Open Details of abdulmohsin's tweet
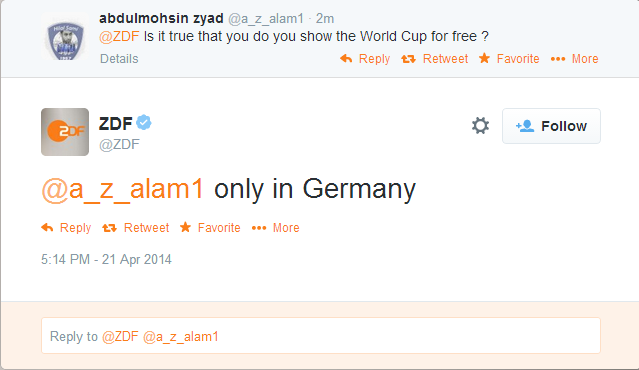The image size is (639, 370). [x=119, y=59]
